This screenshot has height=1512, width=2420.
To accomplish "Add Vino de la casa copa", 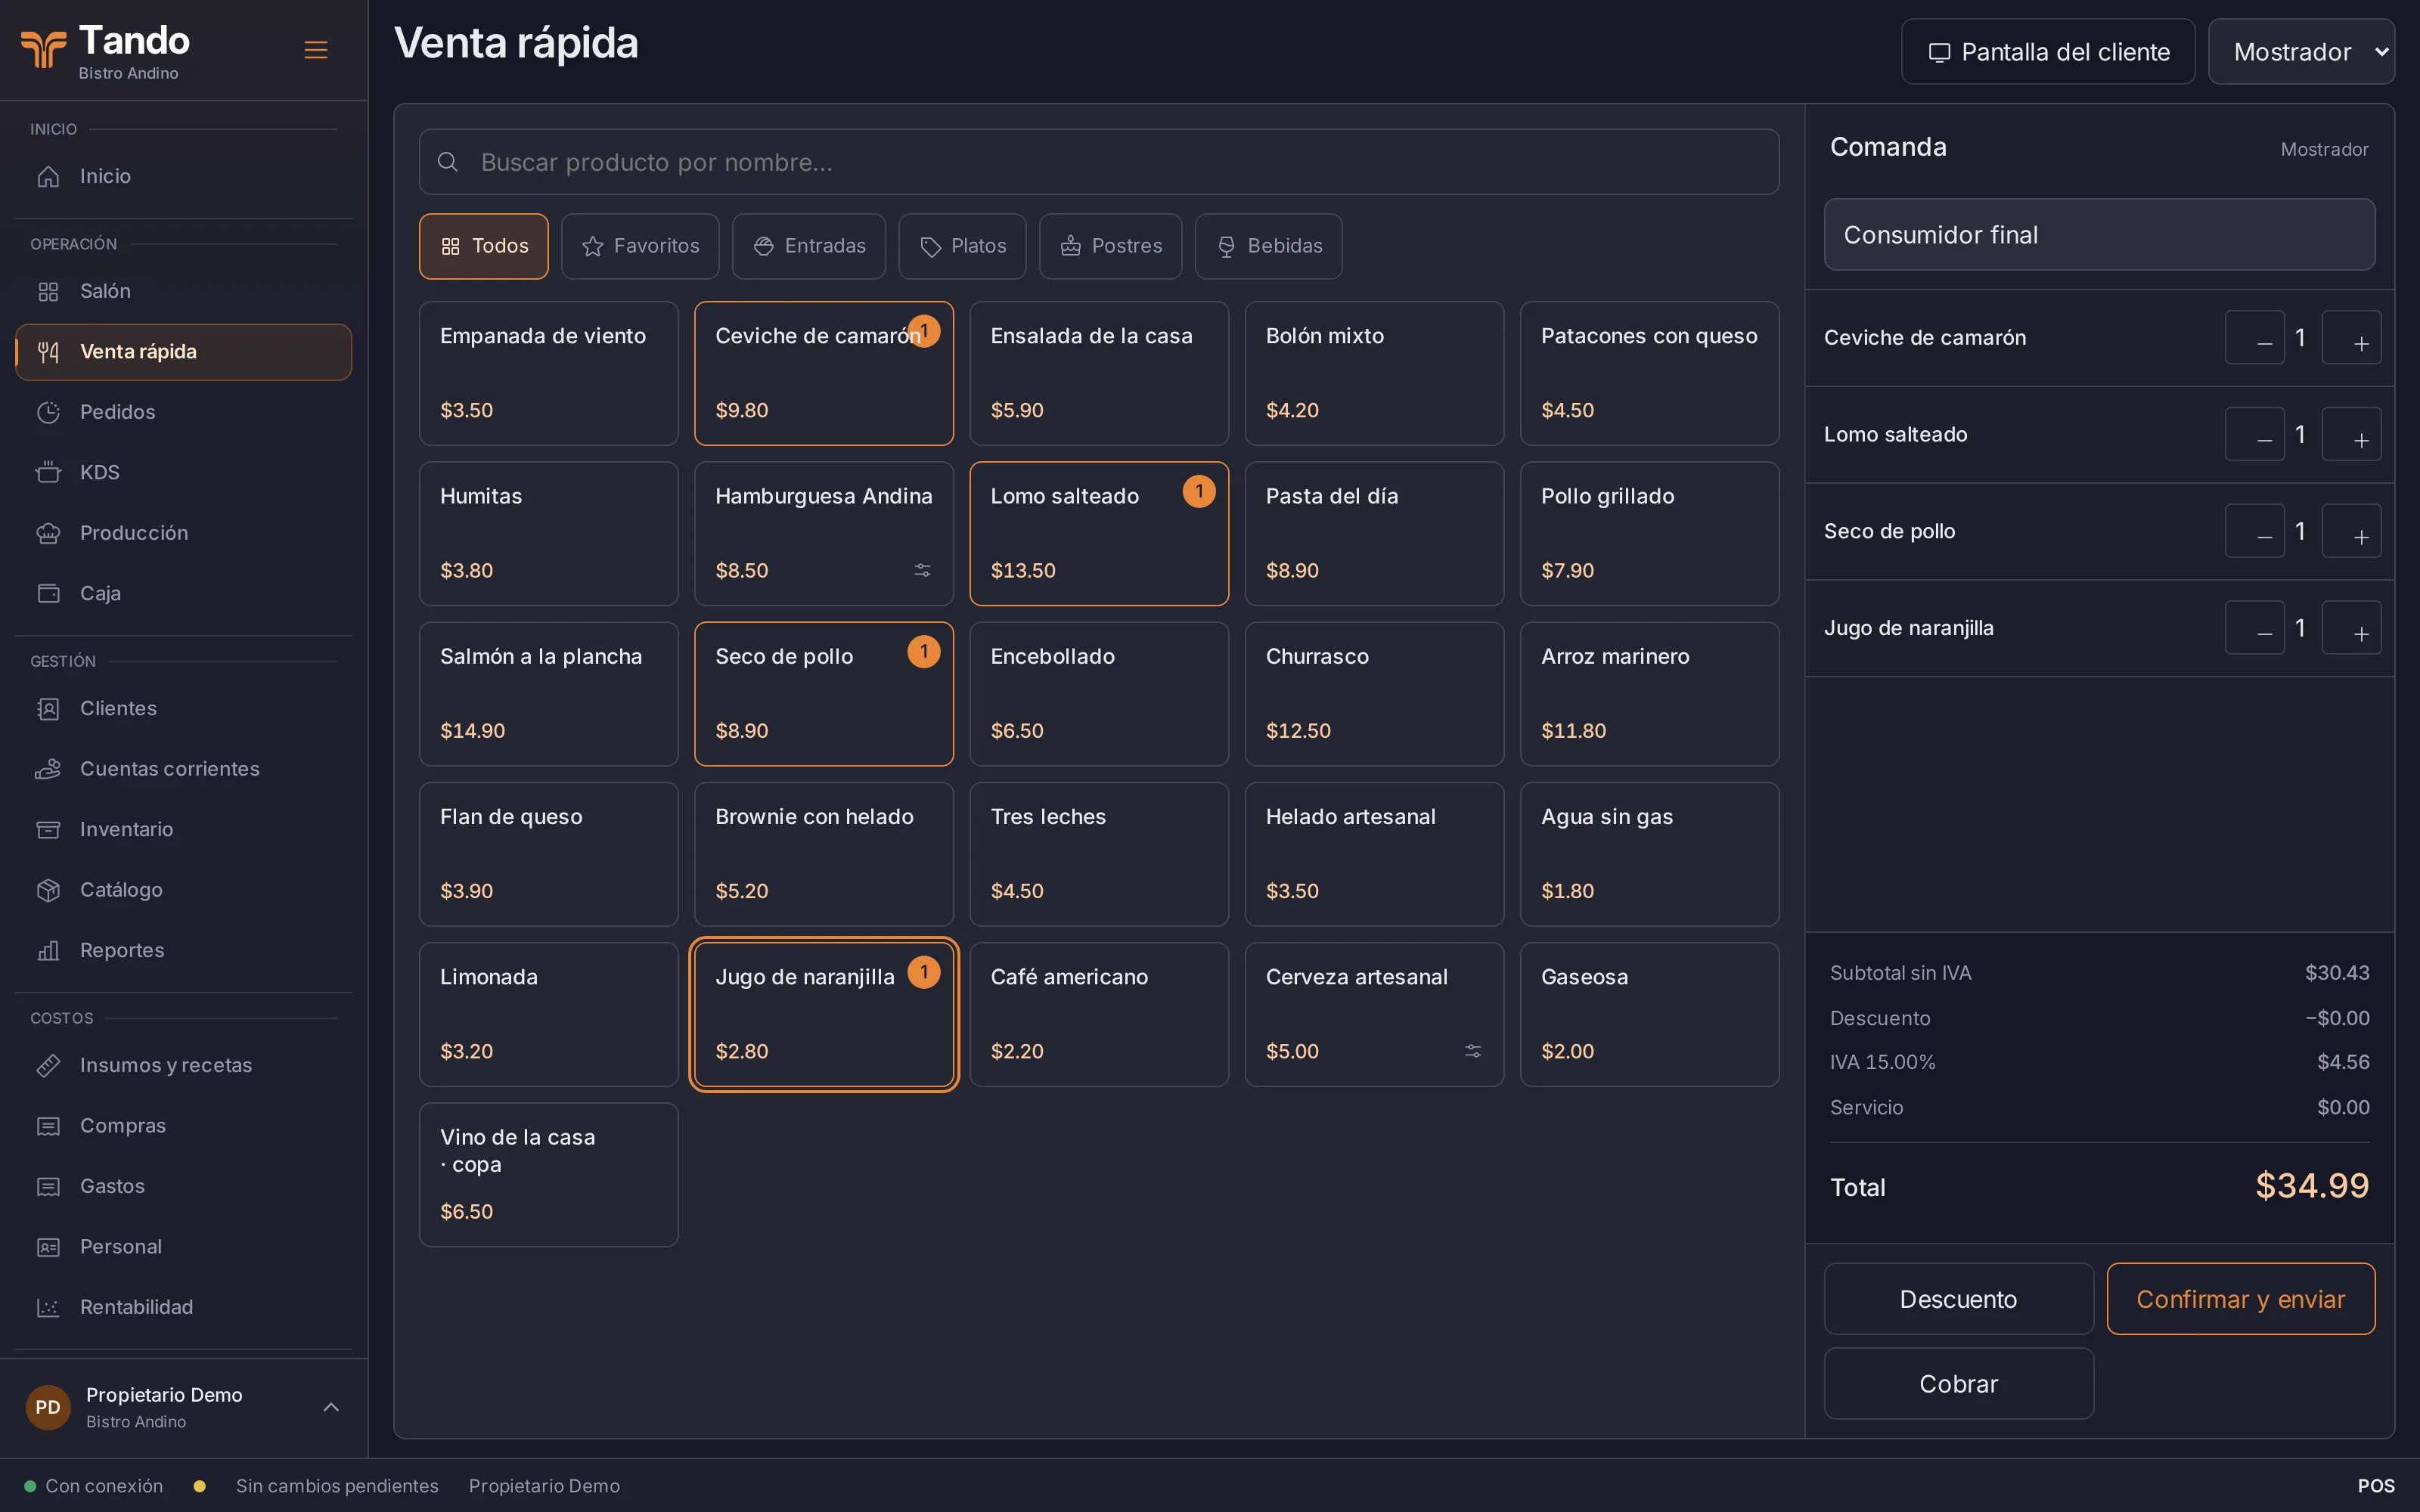I will coord(548,1175).
